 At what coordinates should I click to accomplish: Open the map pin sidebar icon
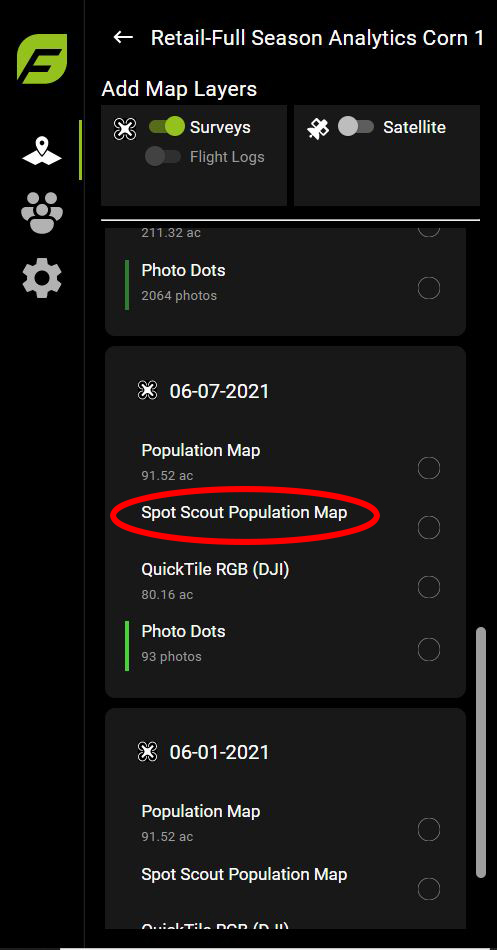tap(42, 151)
